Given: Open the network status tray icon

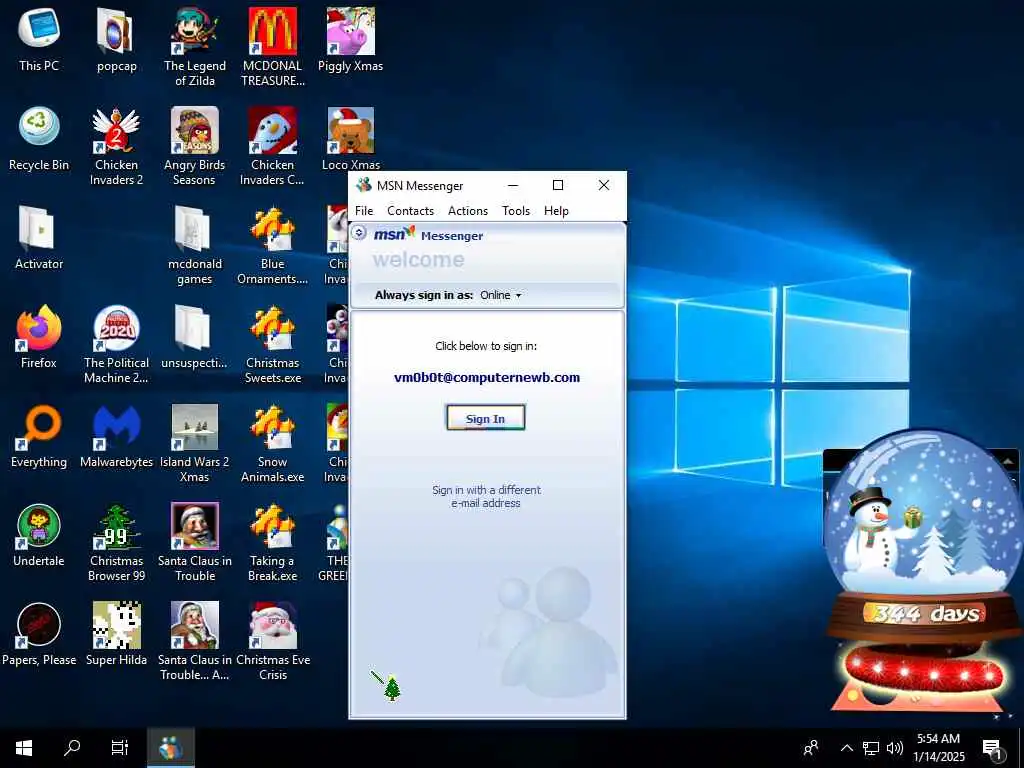Looking at the screenshot, I should tap(871, 748).
